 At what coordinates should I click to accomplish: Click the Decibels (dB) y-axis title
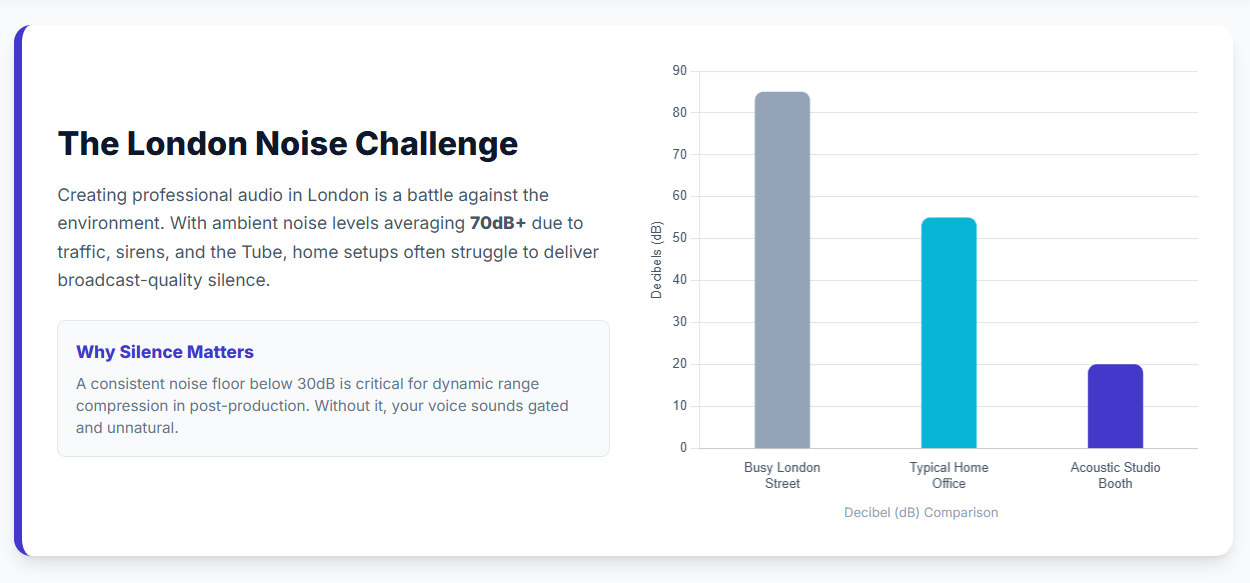point(657,260)
